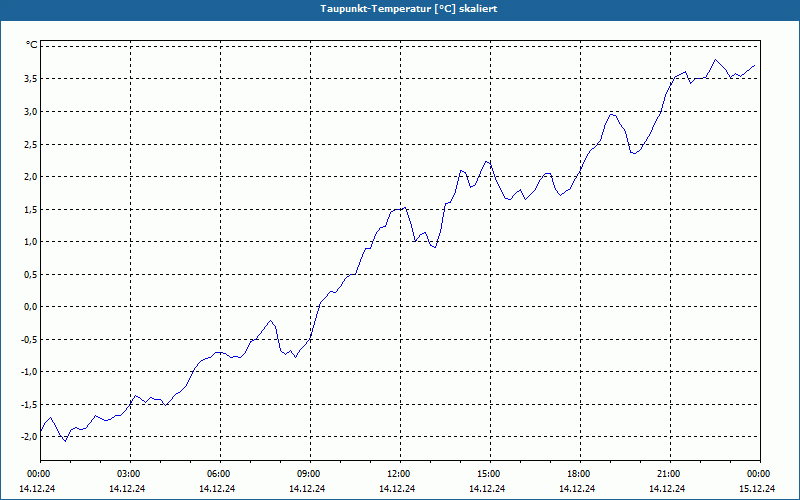Image resolution: width=800 pixels, height=500 pixels.
Task: Click the '12:00' time label on the x-axis
Action: (401, 474)
